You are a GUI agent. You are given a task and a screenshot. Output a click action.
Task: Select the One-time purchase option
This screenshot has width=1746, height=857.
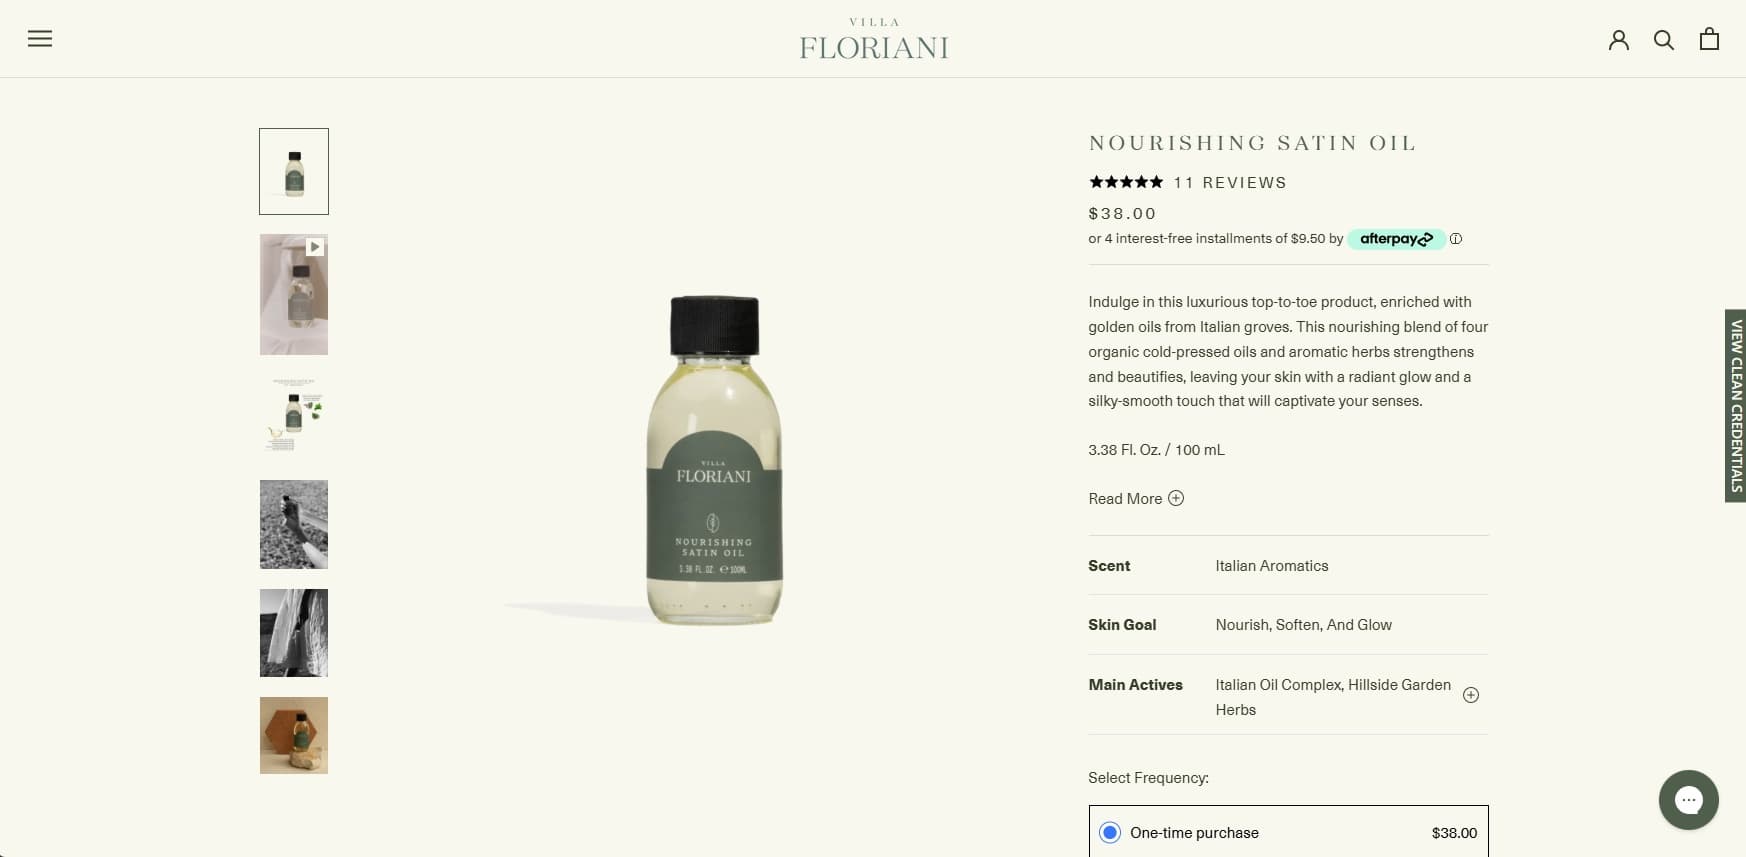(1110, 832)
